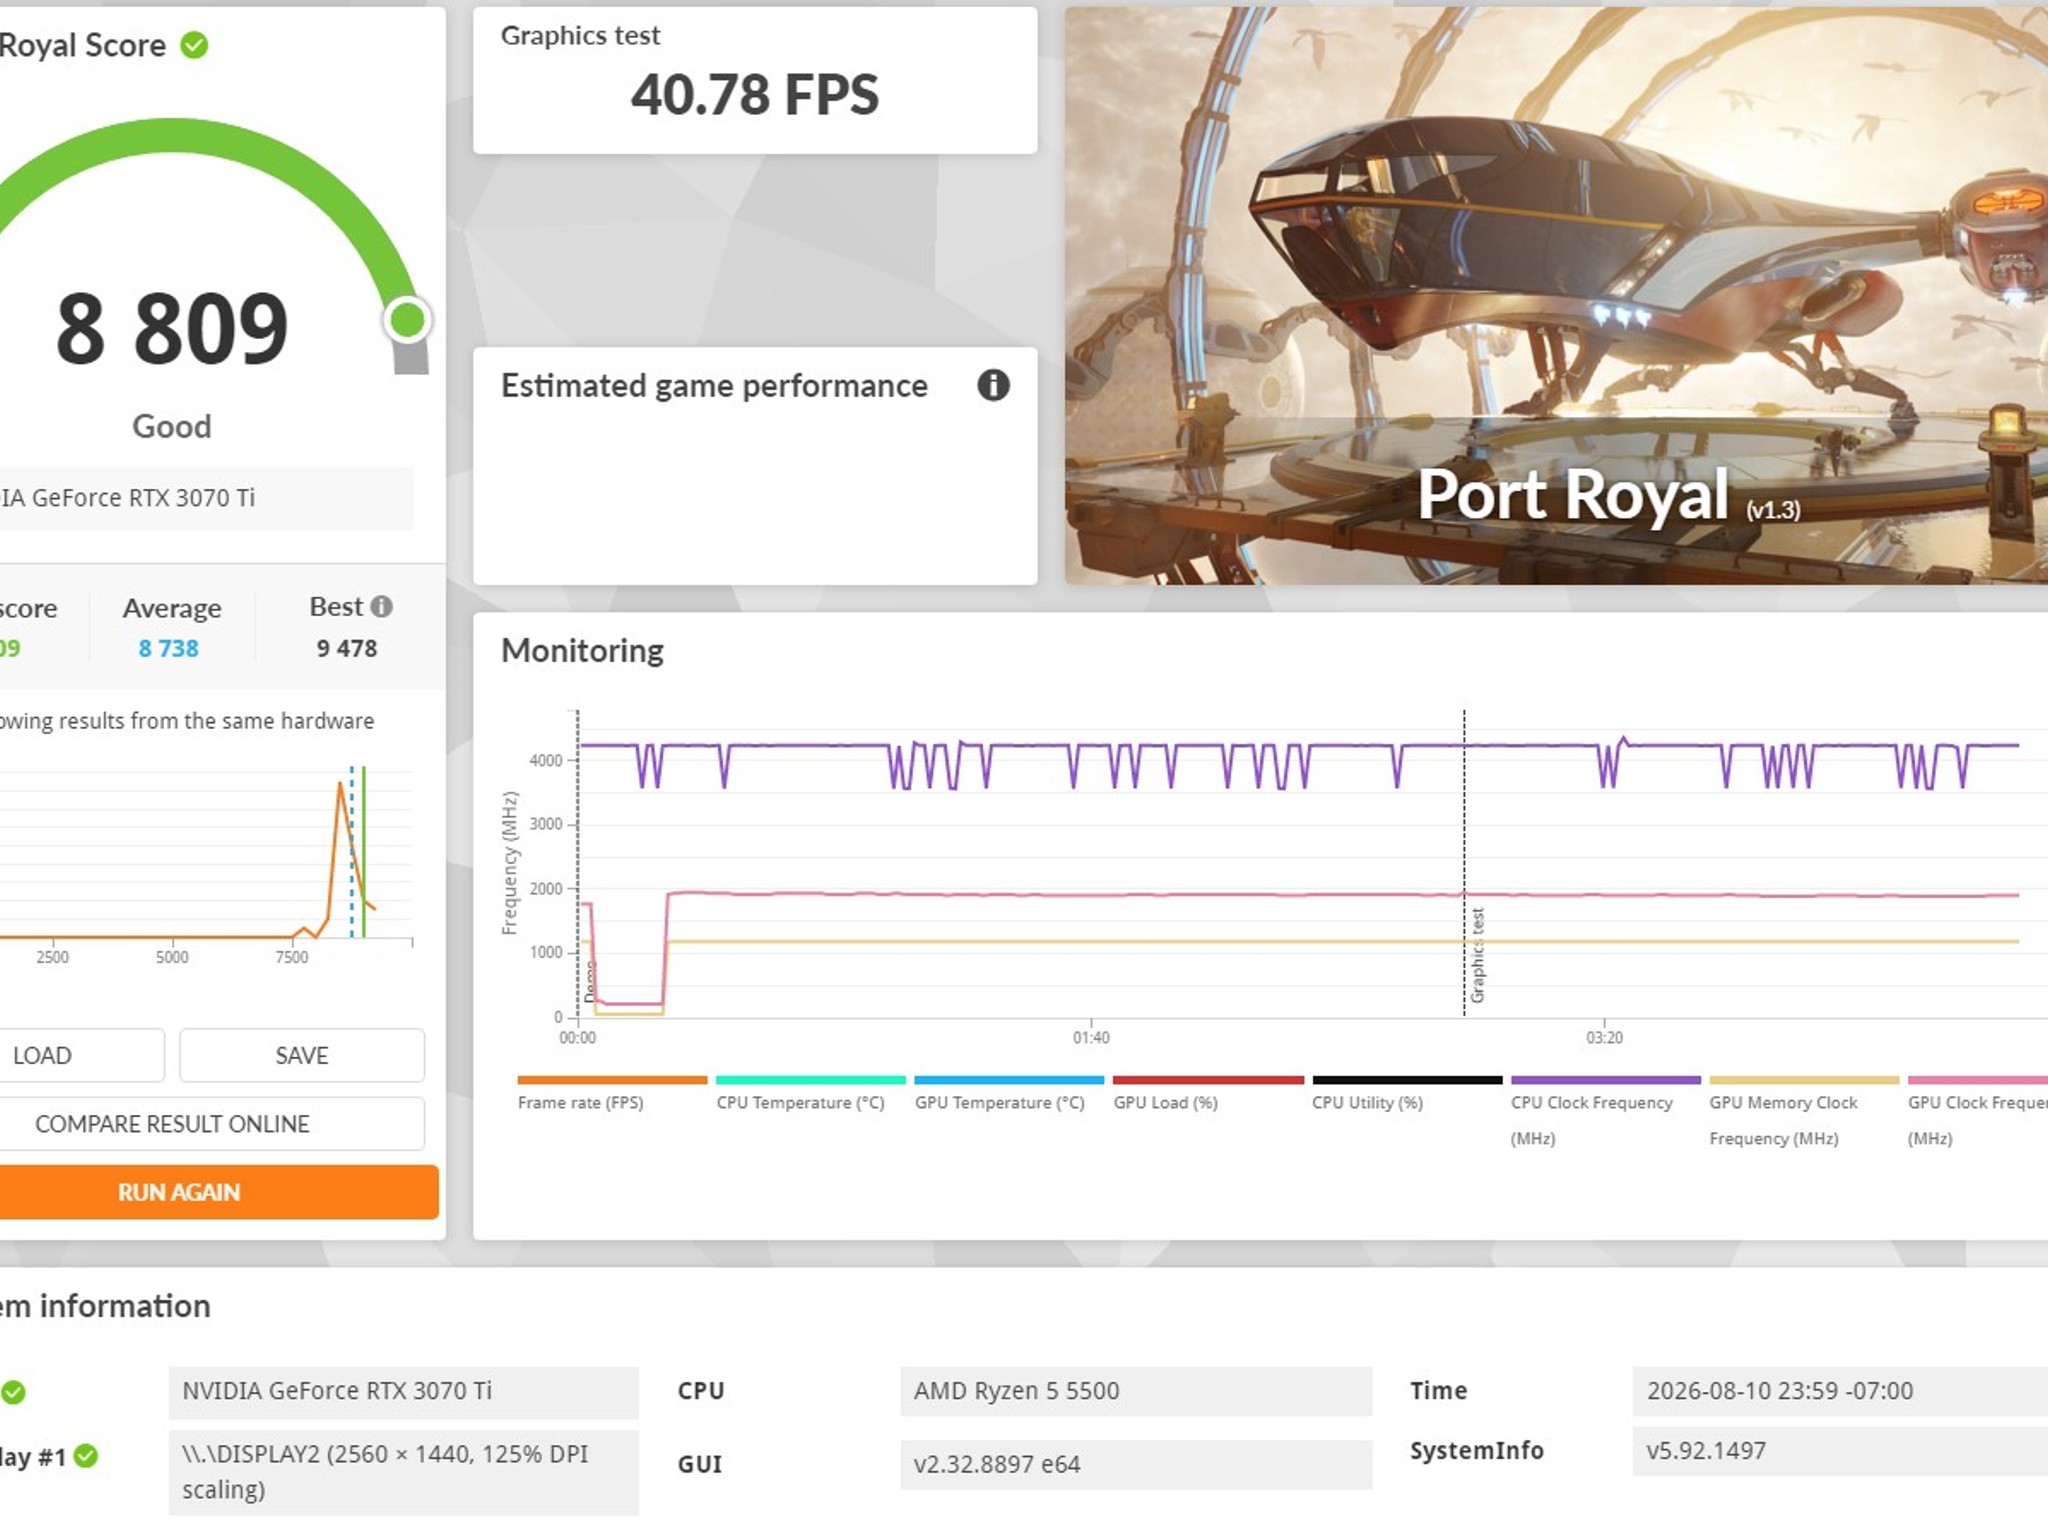Click the 03:20 label on the time axis
The width and height of the screenshot is (2048, 1536).
(x=1604, y=1038)
